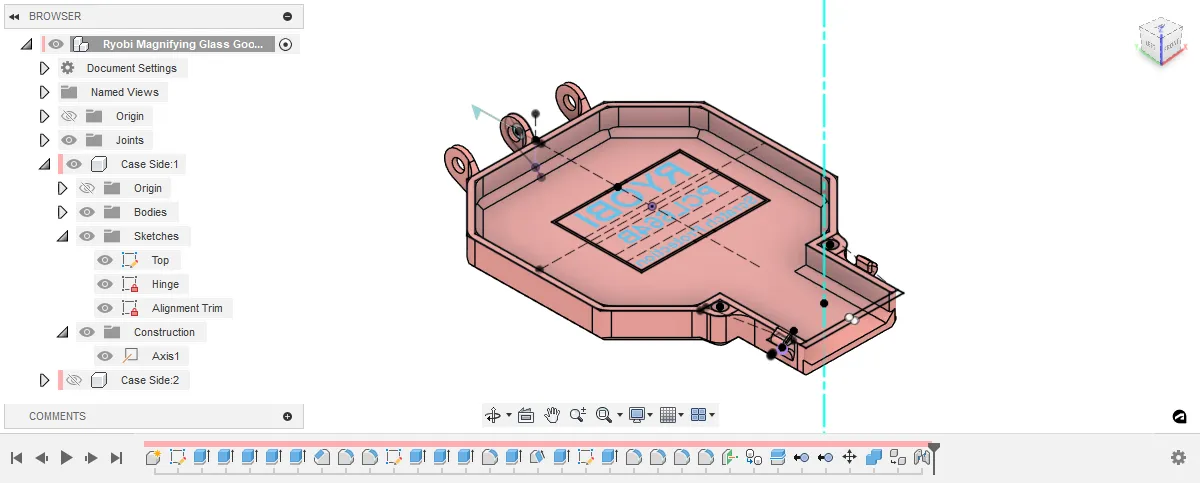The height and width of the screenshot is (483, 1200).
Task: Open the Viewports dropdown arrow
Action: point(712,415)
